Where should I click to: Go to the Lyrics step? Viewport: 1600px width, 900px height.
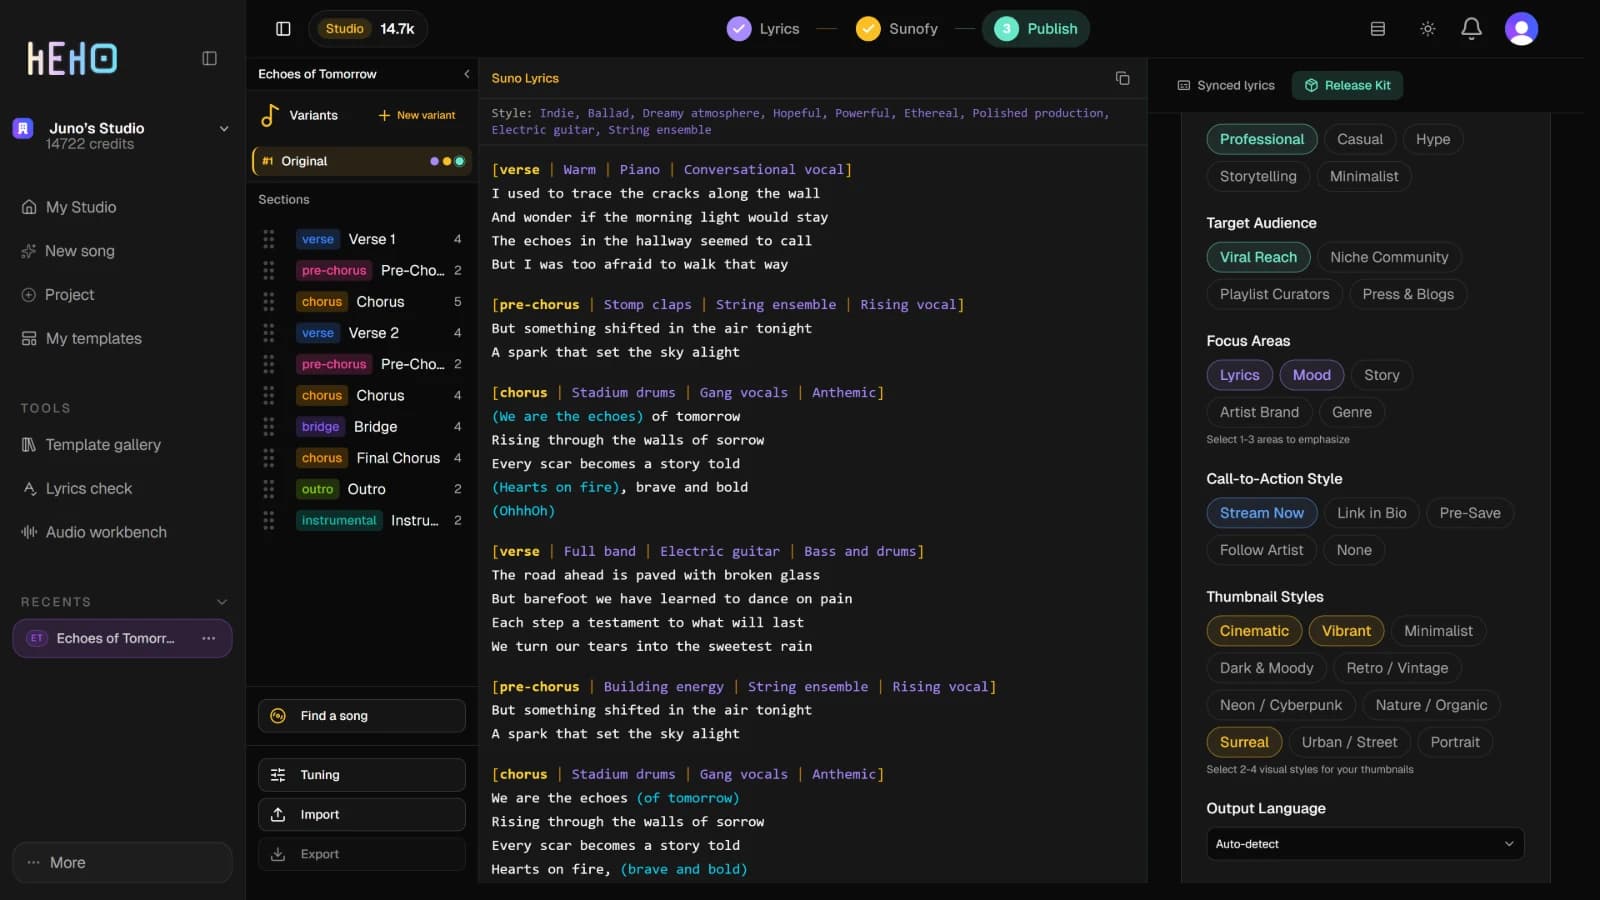coord(764,29)
